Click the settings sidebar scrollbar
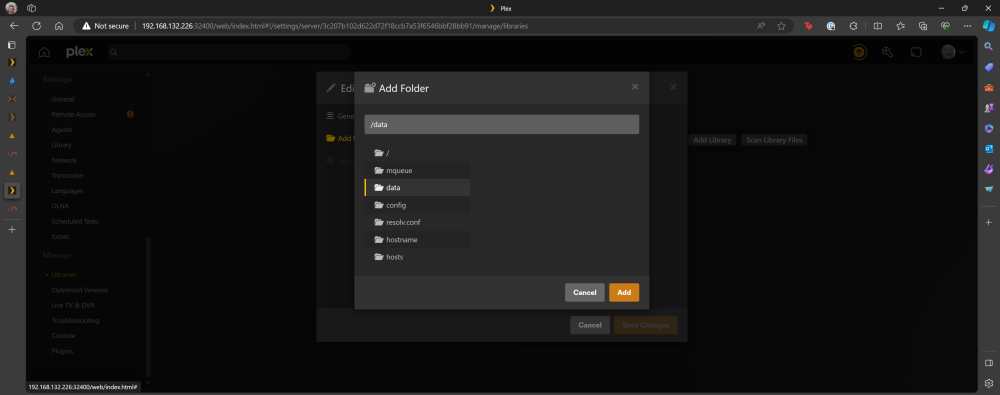The image size is (1000, 395). 149,306
